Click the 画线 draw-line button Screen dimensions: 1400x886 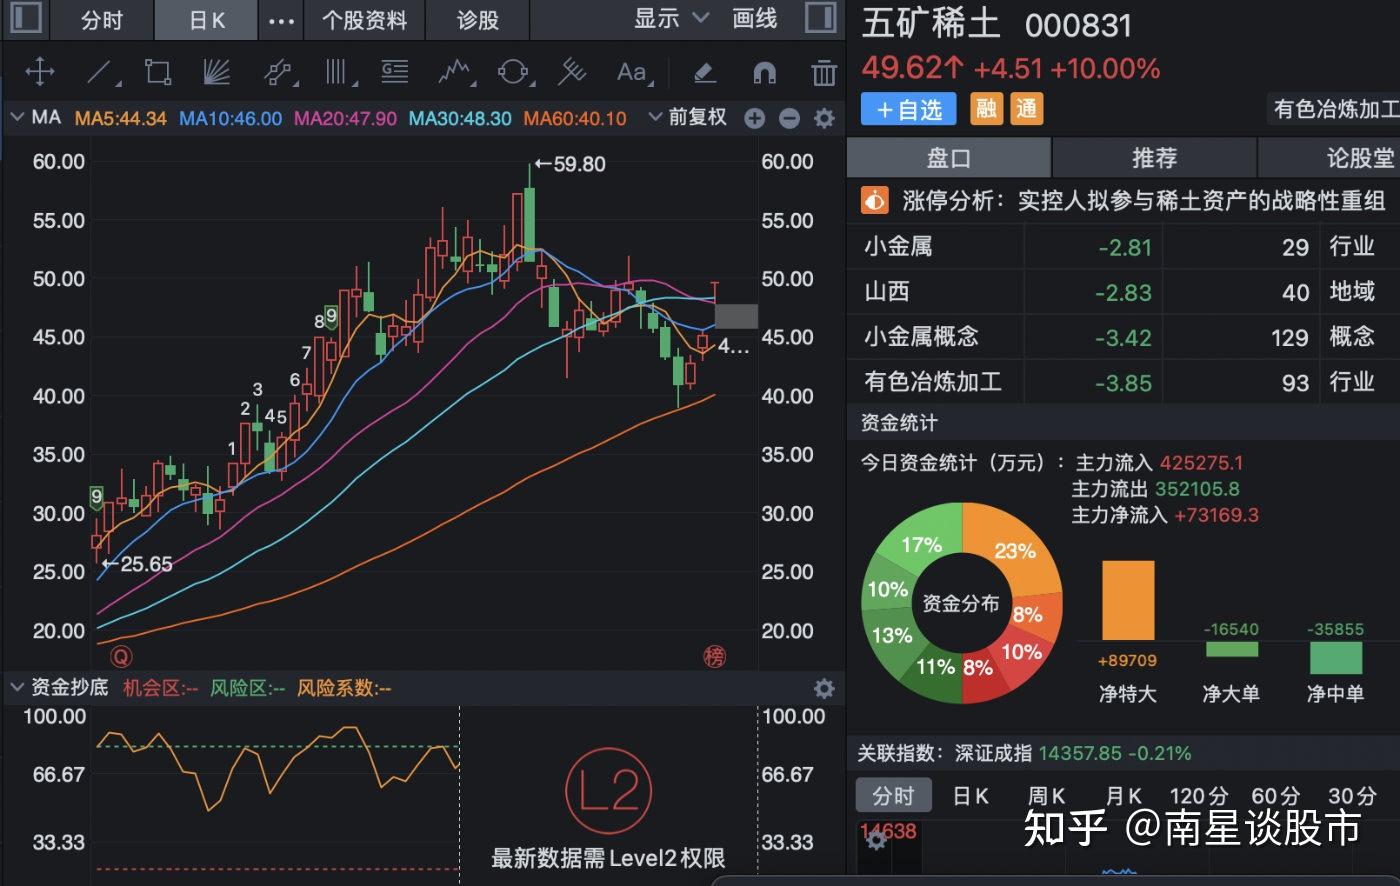tap(755, 18)
